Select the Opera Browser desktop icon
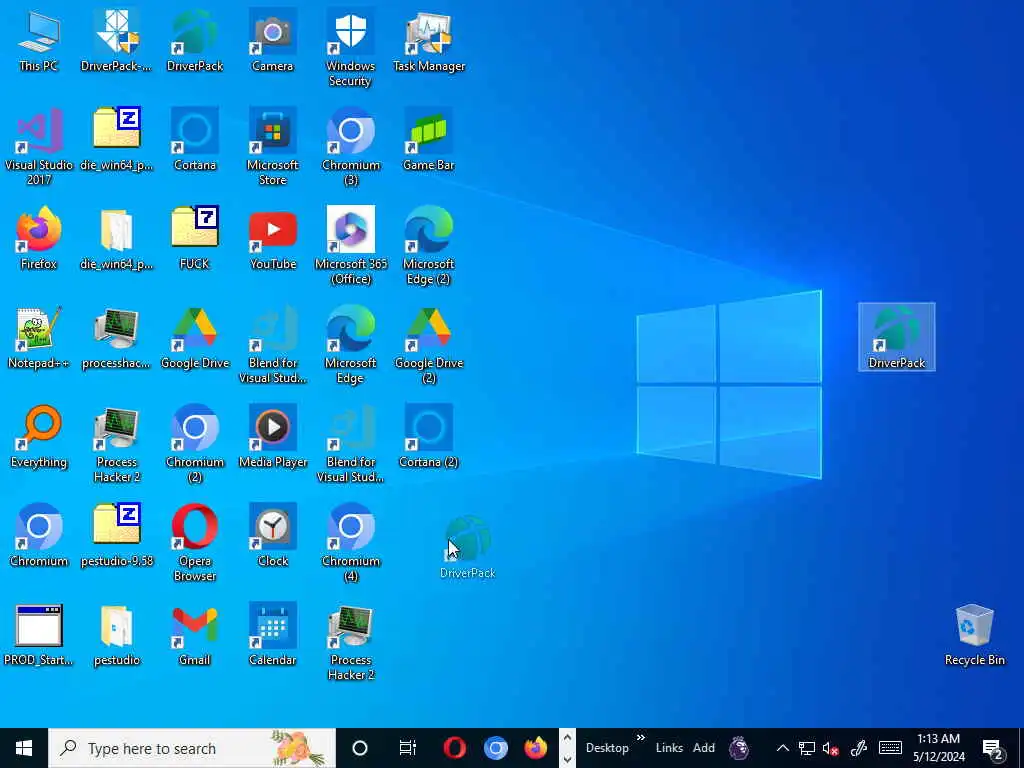Screen dimensions: 1024x768 coord(195,543)
